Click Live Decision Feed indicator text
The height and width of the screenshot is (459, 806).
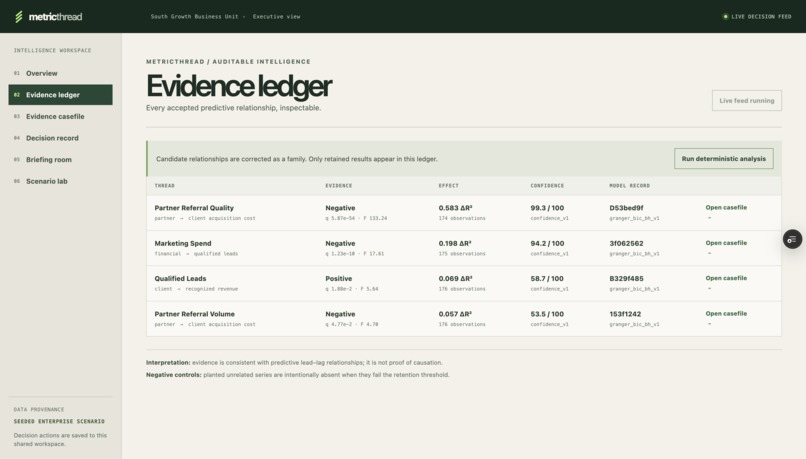761,16
